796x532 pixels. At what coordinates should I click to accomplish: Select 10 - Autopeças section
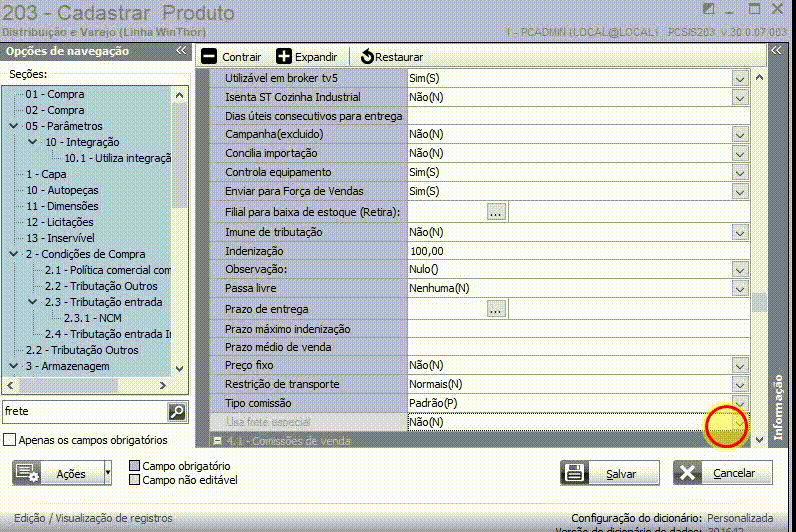[62, 190]
